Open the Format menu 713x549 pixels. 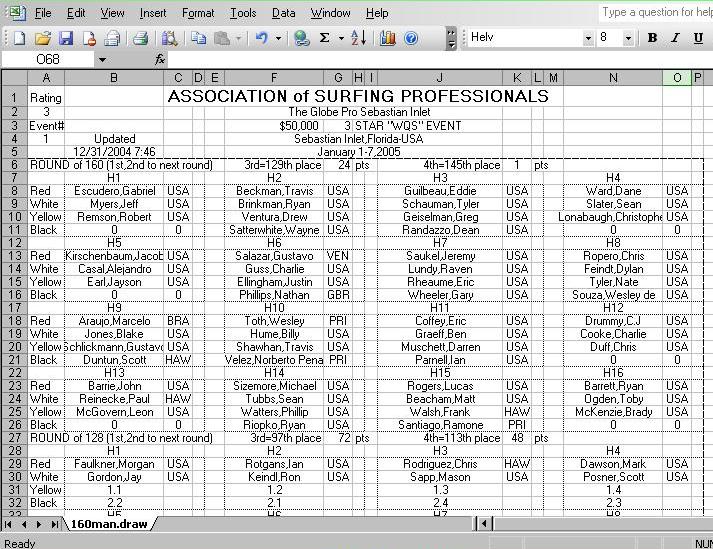[198, 13]
